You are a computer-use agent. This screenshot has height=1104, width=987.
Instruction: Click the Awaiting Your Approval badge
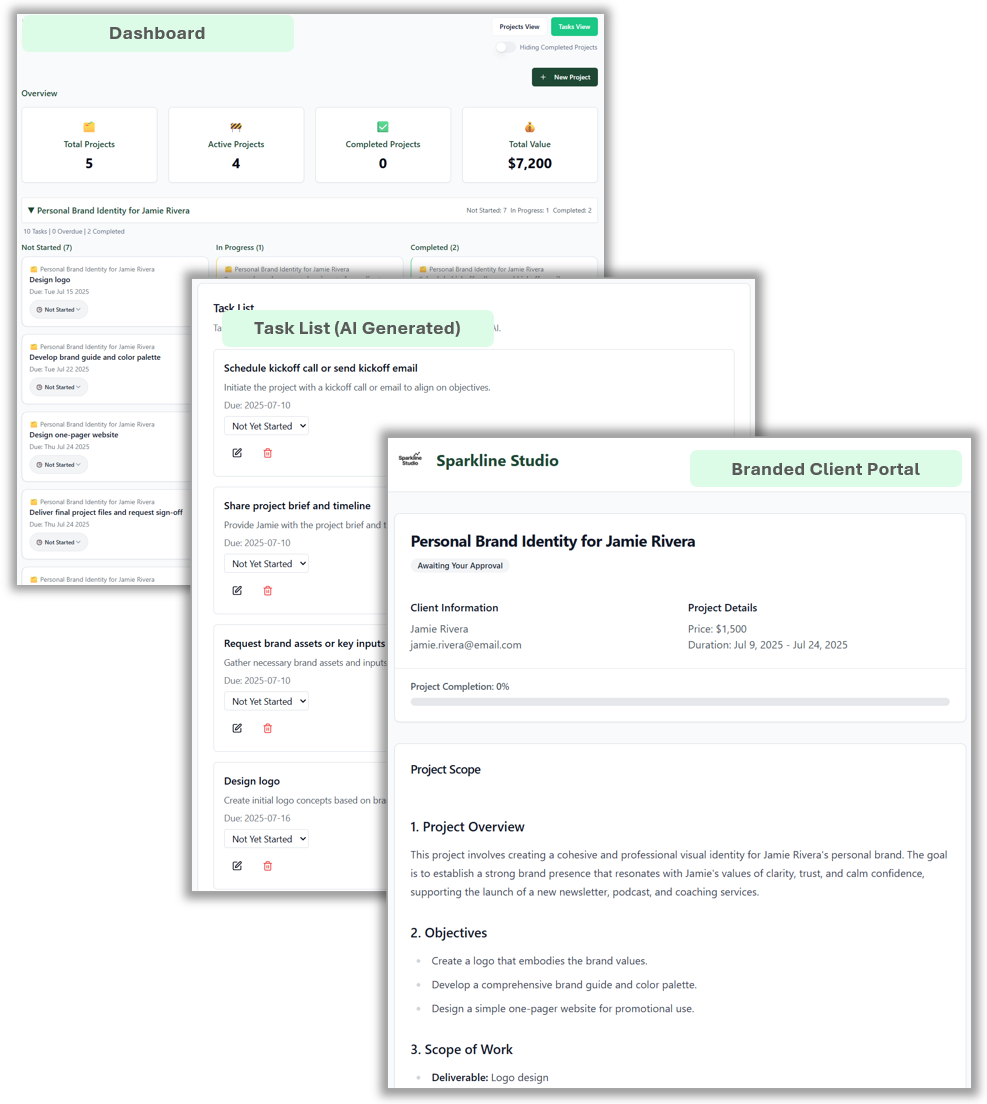pyautogui.click(x=460, y=565)
